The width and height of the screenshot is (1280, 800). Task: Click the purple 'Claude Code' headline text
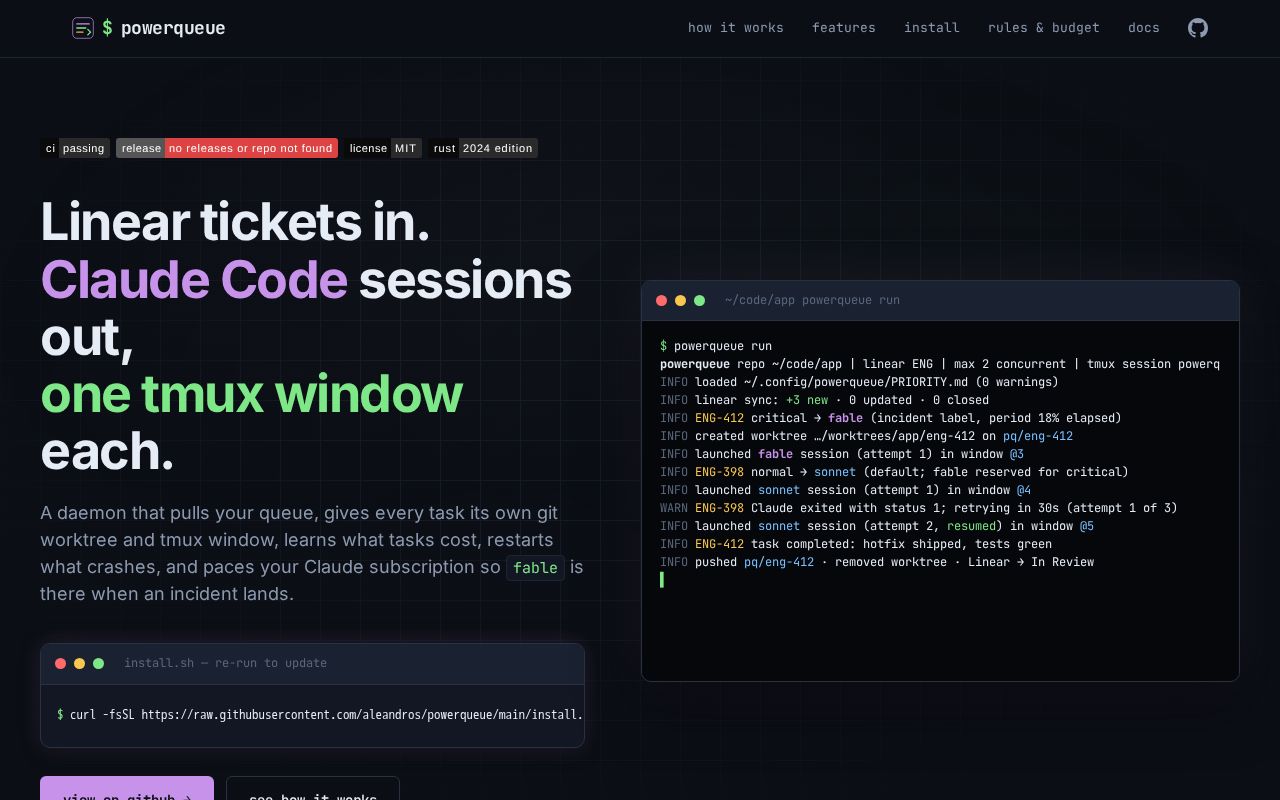click(x=194, y=280)
